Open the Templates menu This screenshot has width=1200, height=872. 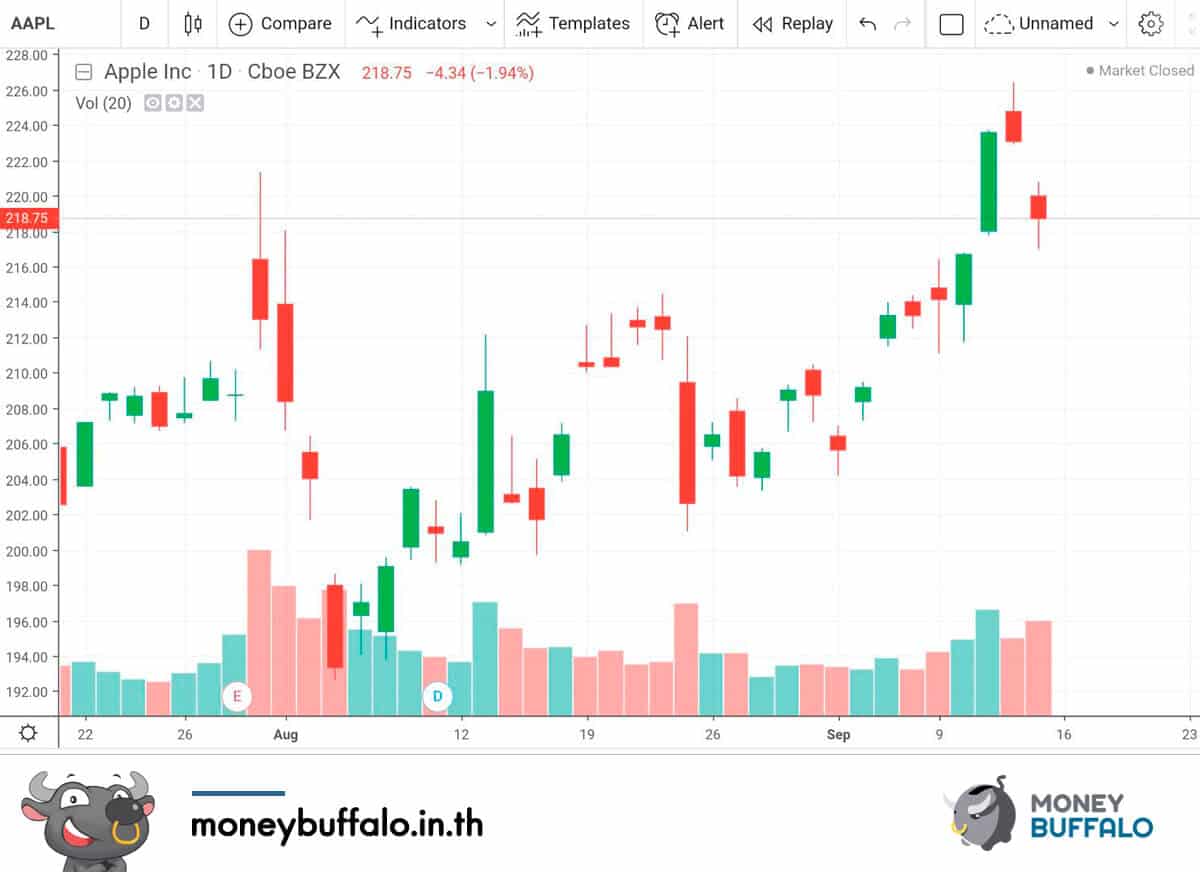573,23
